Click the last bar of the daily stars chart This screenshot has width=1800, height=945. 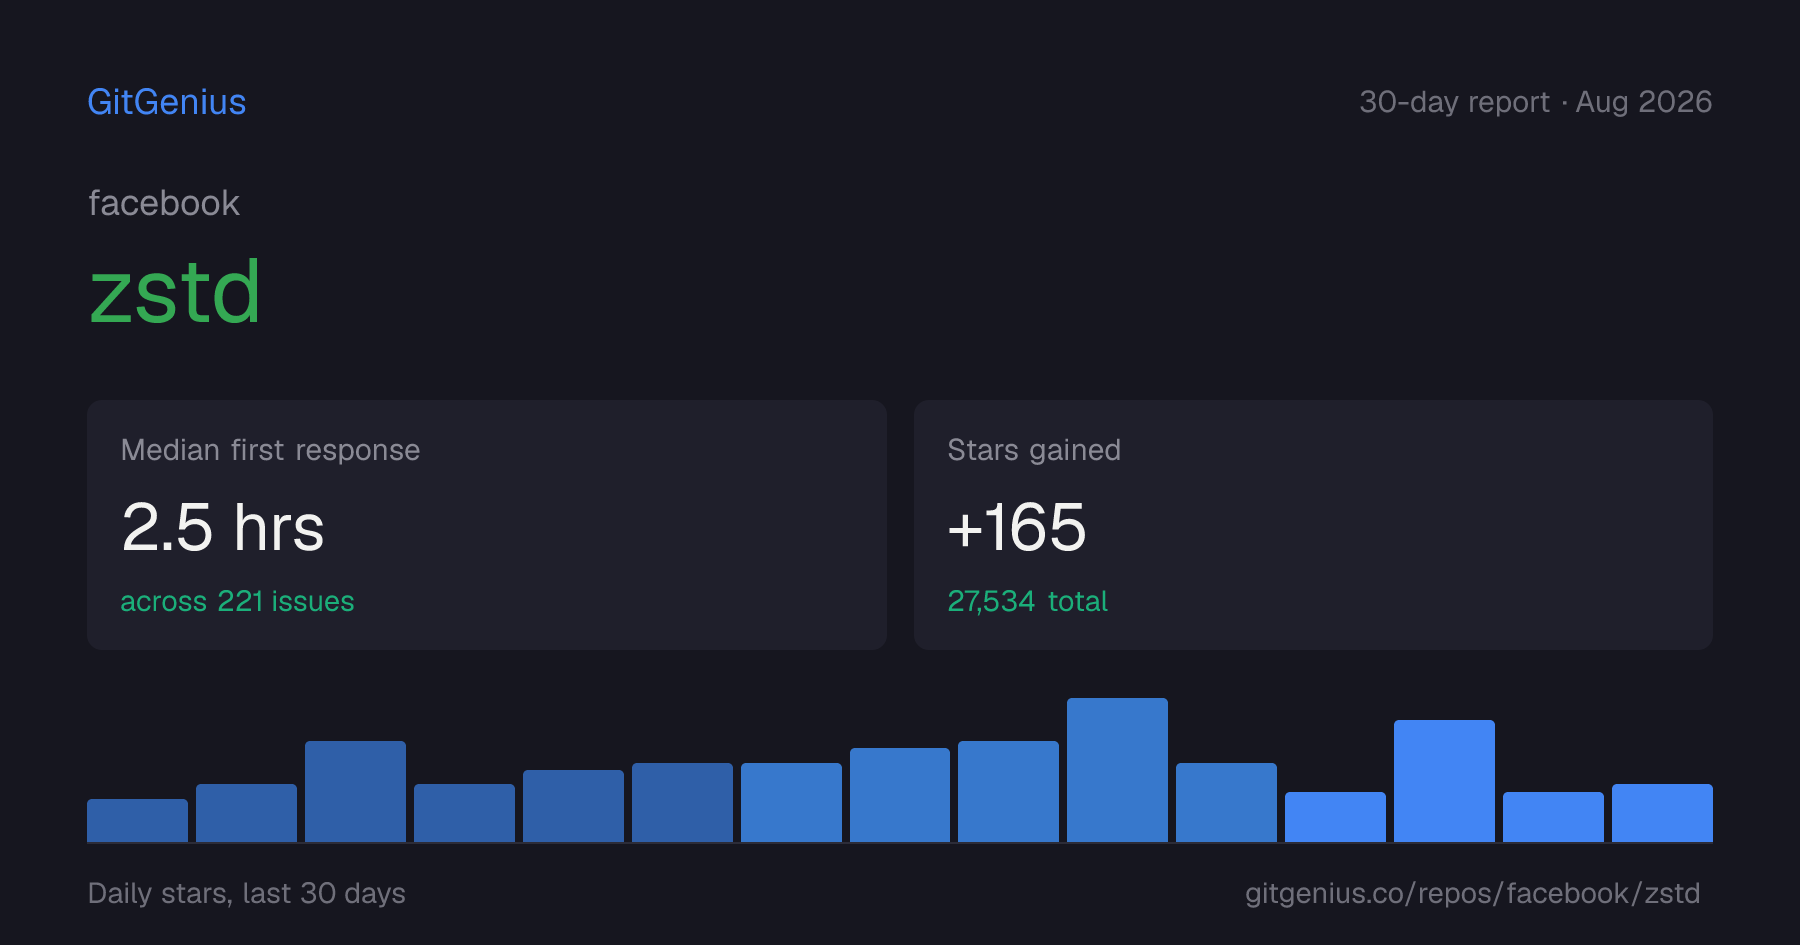tap(1662, 813)
